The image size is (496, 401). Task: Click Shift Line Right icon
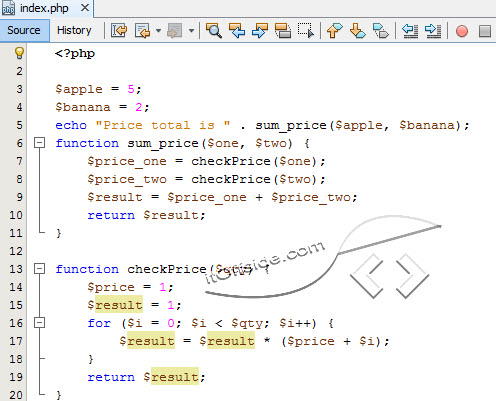(433, 31)
